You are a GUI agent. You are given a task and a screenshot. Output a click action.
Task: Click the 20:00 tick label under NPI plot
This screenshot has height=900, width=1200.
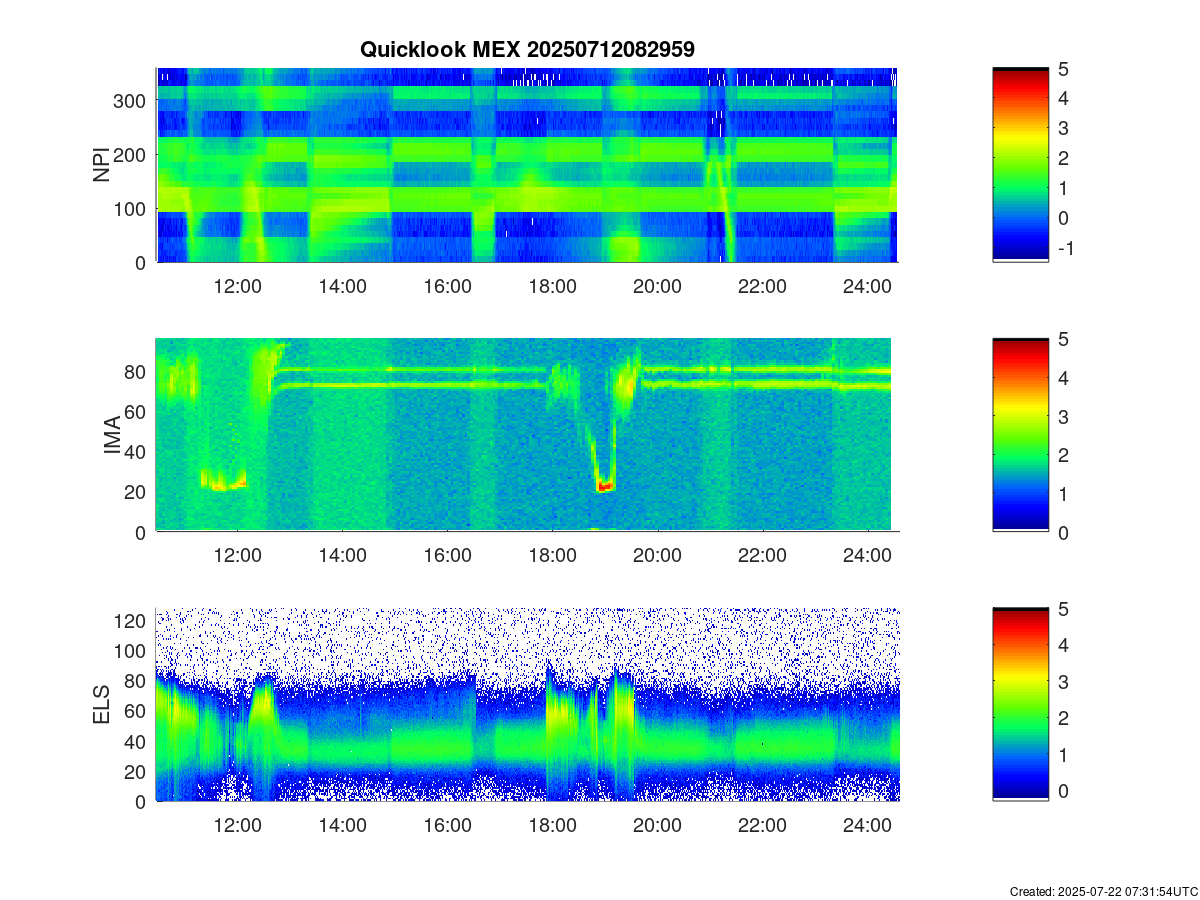coord(657,286)
